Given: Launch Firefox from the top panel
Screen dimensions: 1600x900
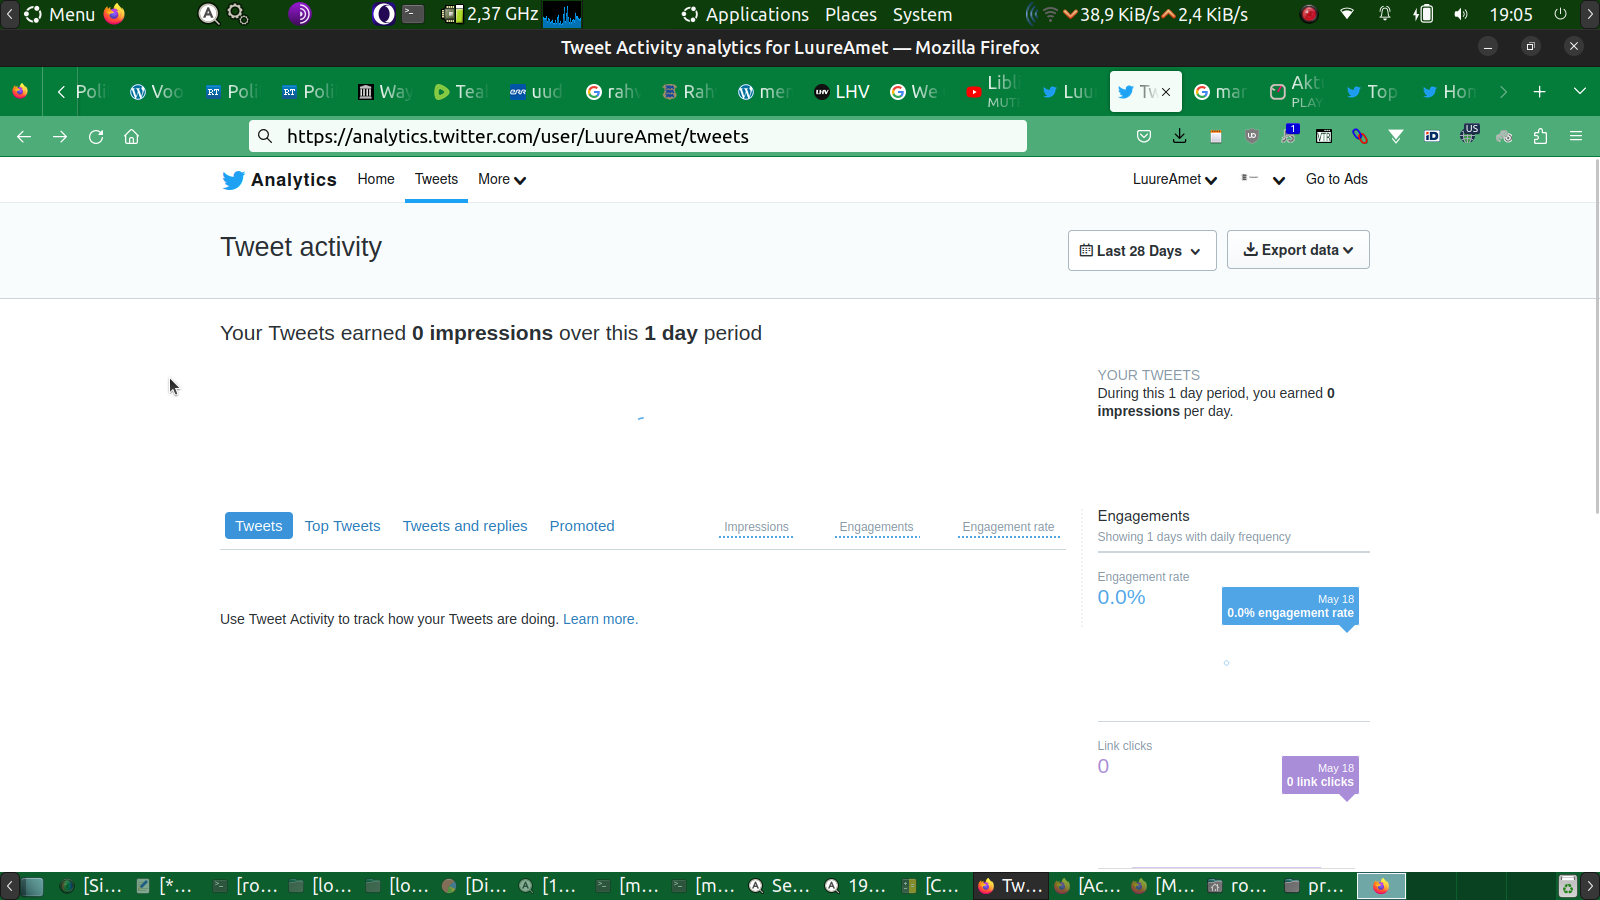Looking at the screenshot, I should [x=114, y=14].
